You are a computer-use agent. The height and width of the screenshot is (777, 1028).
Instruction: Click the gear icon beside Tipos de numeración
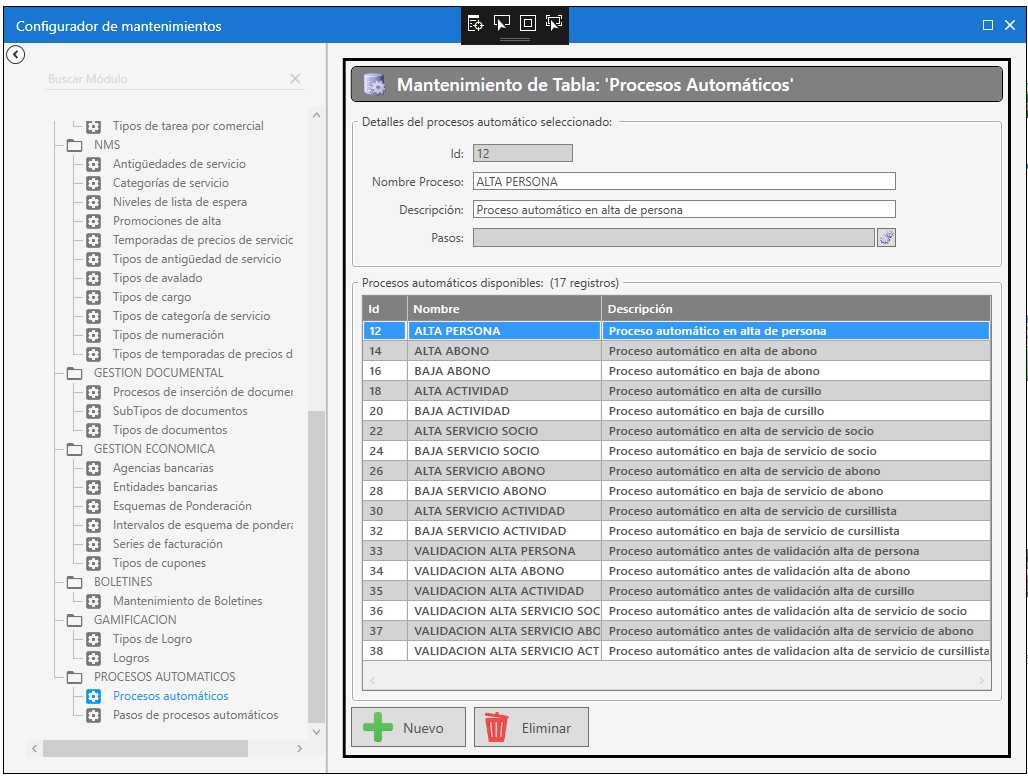(x=94, y=335)
